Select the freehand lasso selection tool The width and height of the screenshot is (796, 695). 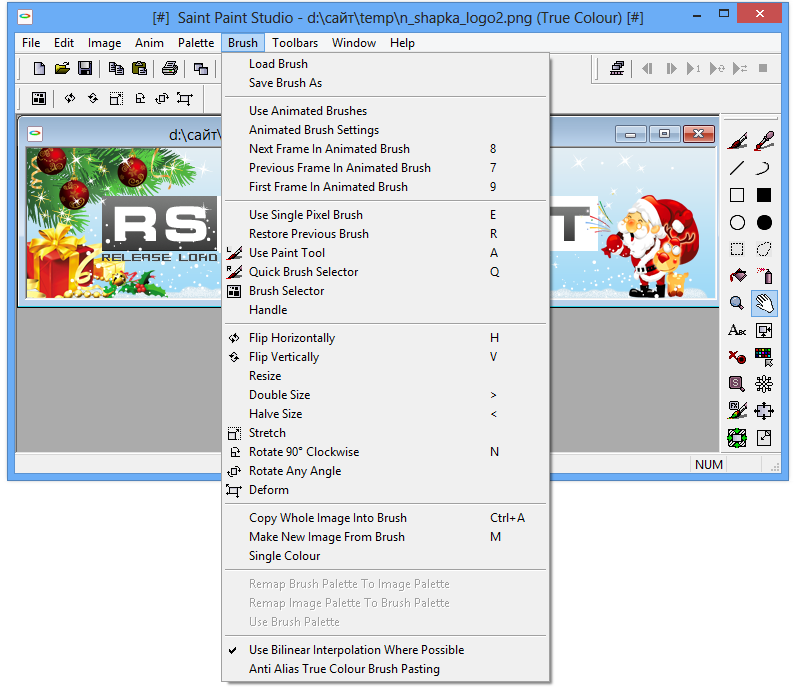point(764,249)
